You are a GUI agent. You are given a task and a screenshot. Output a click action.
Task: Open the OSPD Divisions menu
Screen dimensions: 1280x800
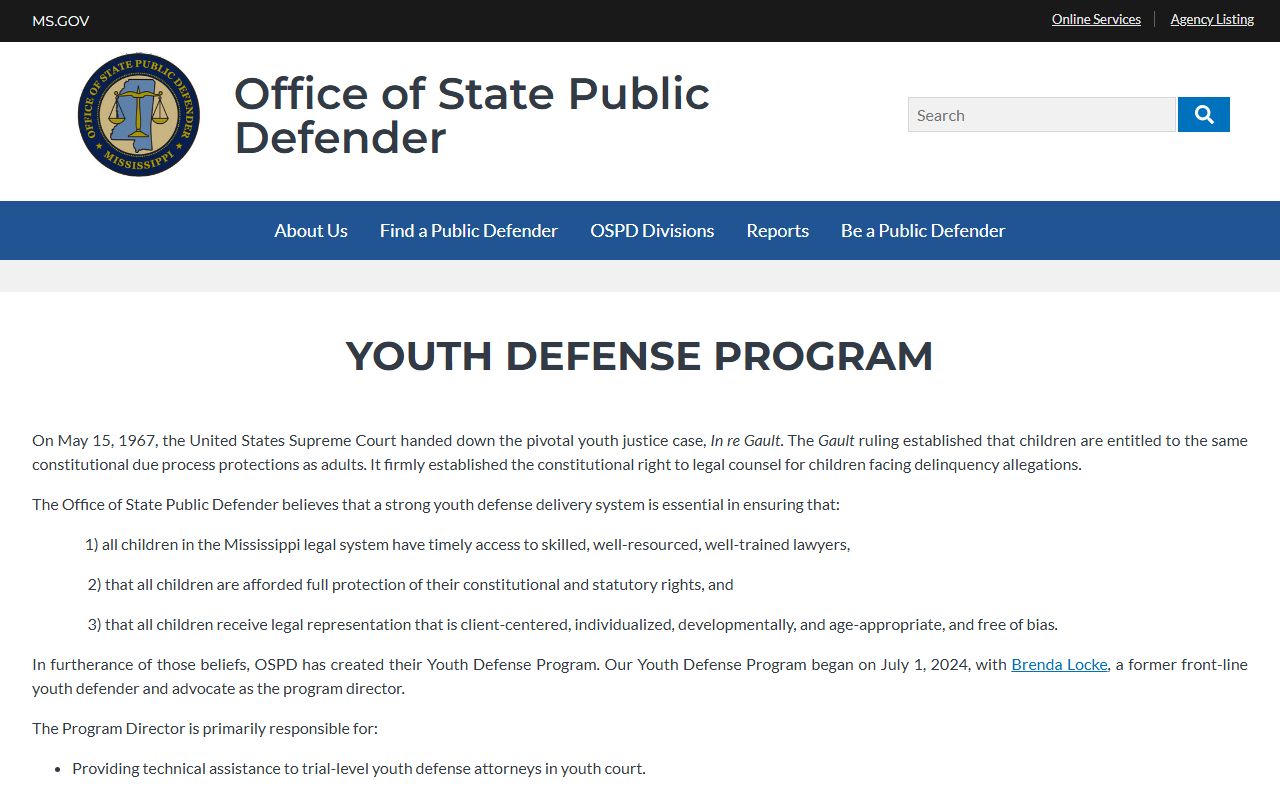(652, 231)
